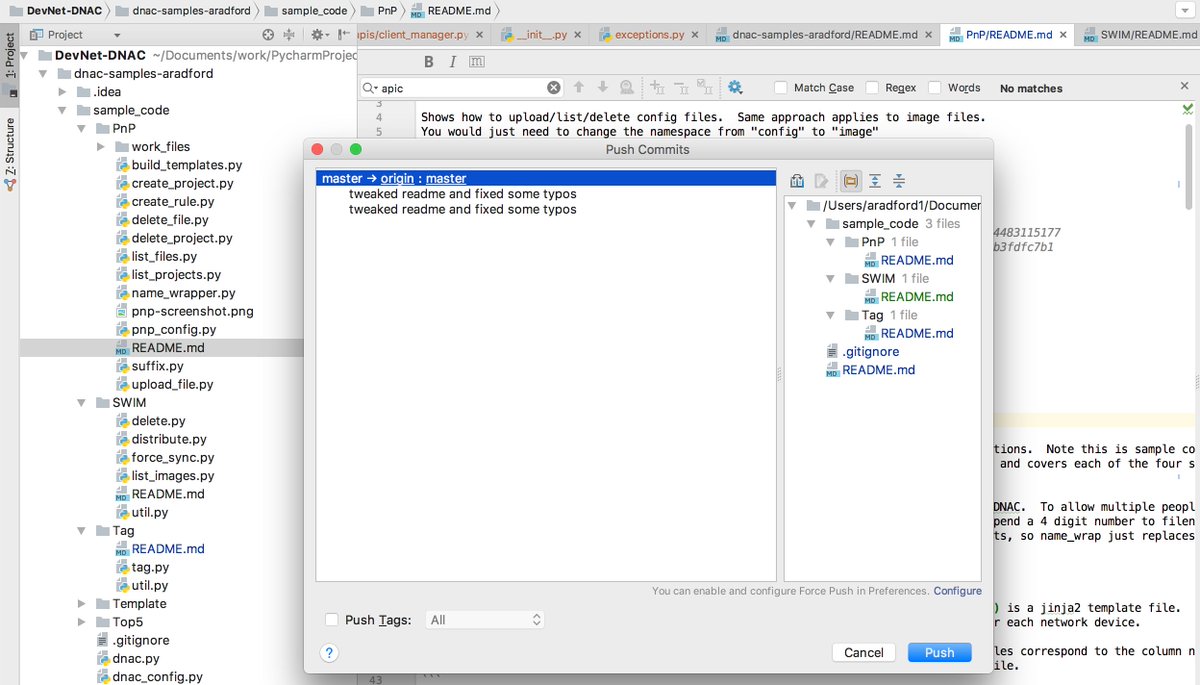Click the monospace code formatting button
Screen dimensions: 1200x685
[477, 62]
